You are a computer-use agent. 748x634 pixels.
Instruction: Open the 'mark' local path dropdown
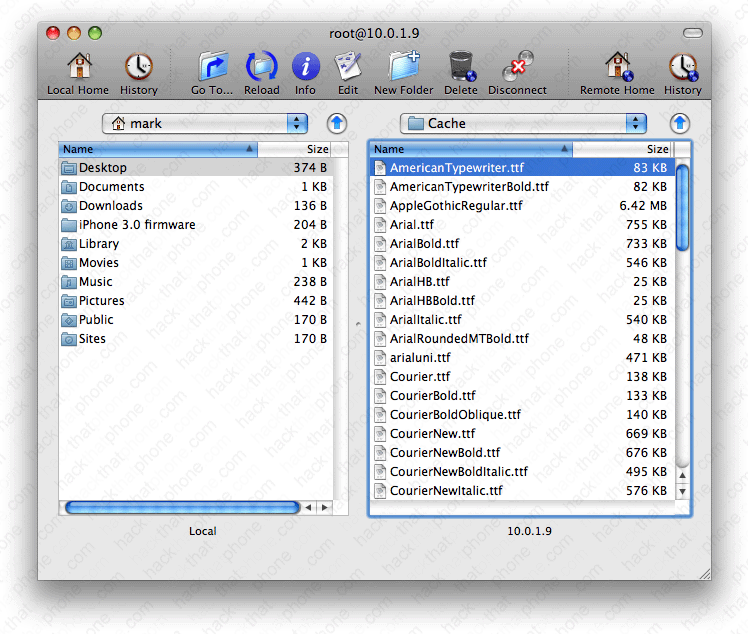coord(205,123)
